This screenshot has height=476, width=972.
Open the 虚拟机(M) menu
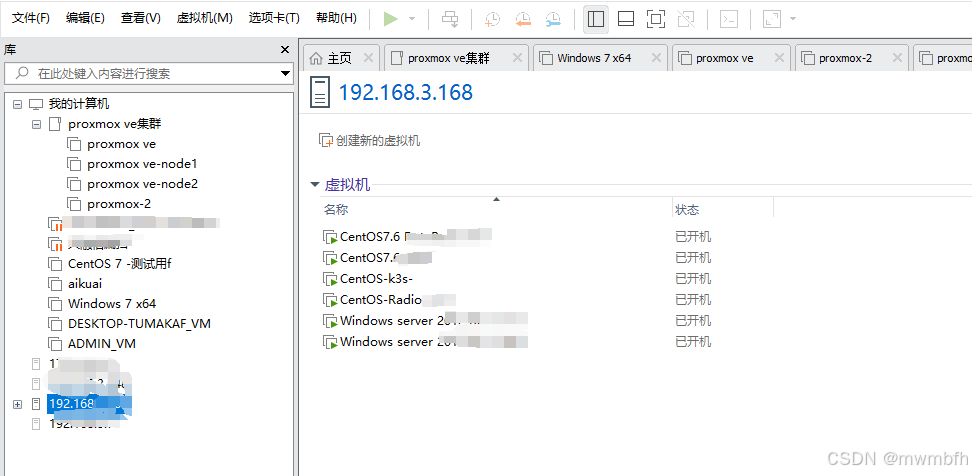coord(205,18)
